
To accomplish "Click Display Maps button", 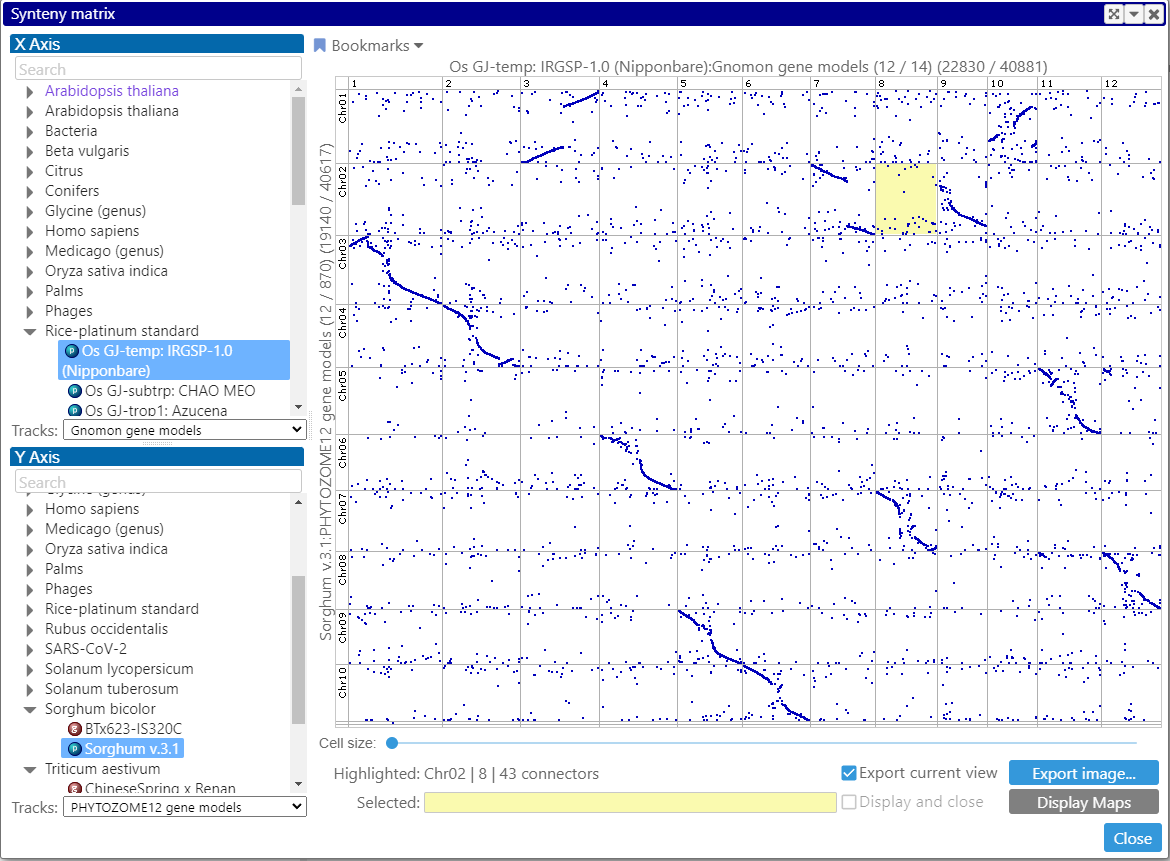I will tap(1083, 802).
